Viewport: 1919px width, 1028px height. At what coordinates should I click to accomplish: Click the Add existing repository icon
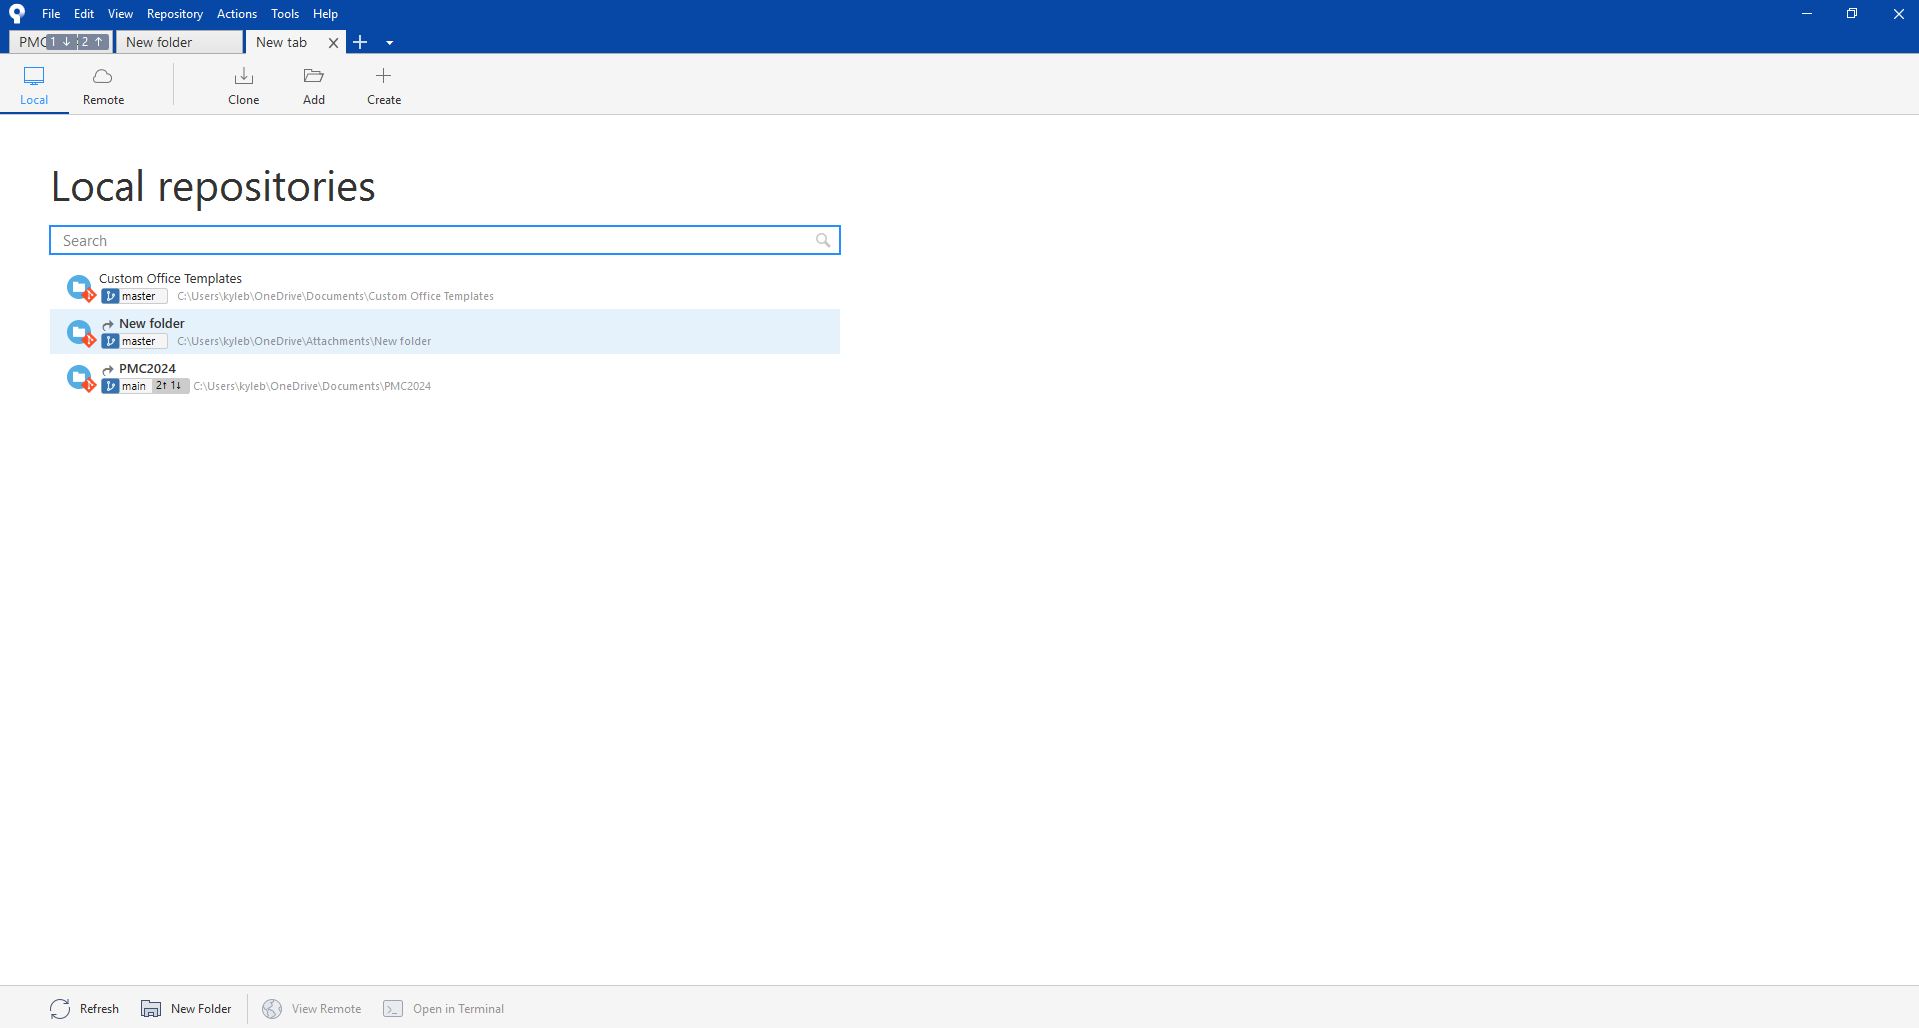pyautogui.click(x=314, y=76)
